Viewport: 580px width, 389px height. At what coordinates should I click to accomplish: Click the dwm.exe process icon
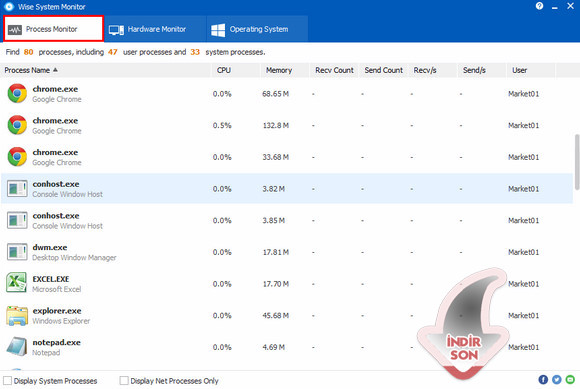tap(17, 252)
